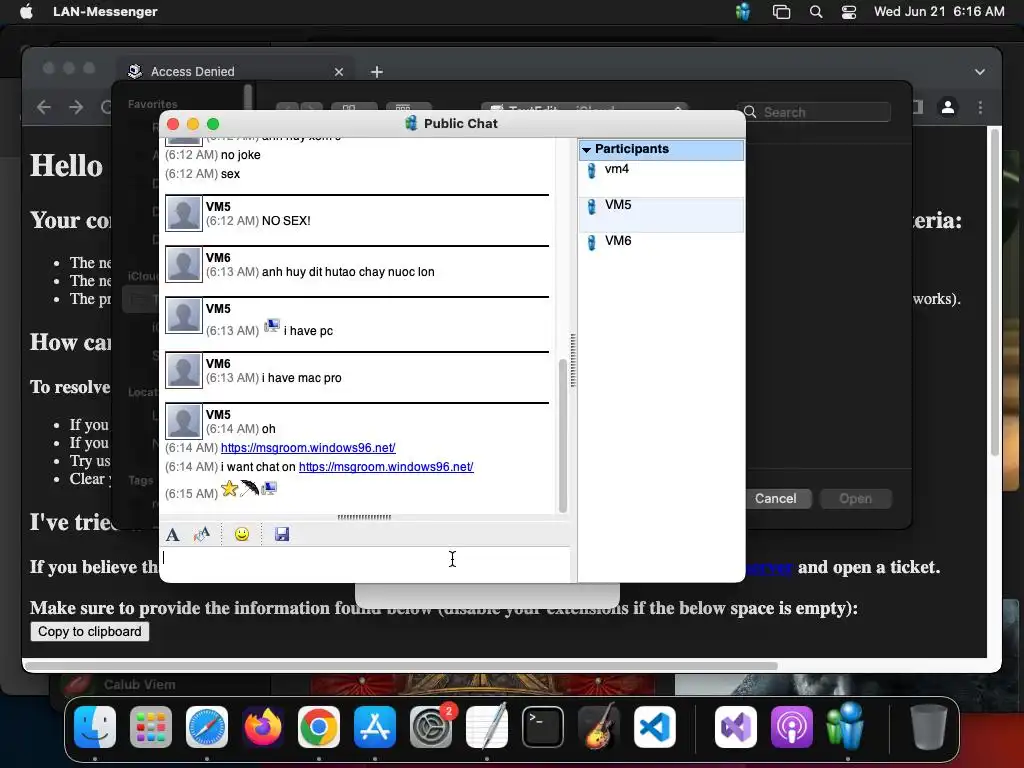Close the Access Denied browser tab
The height and width of the screenshot is (768, 1024).
point(338,72)
